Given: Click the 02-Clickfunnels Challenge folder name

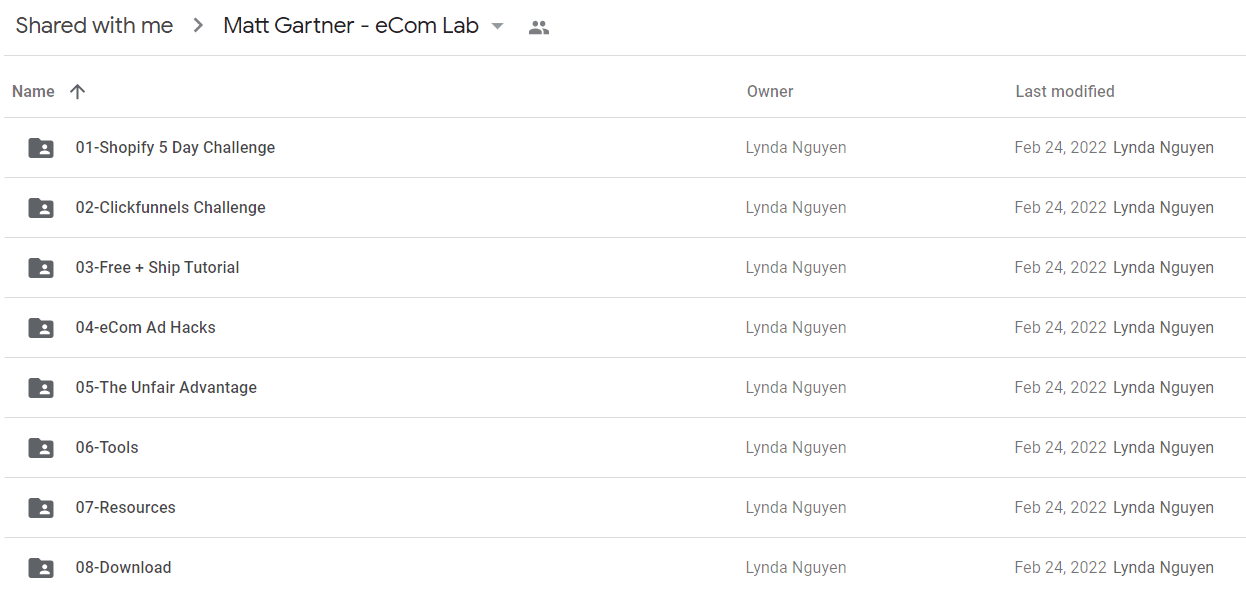Looking at the screenshot, I should [x=171, y=207].
